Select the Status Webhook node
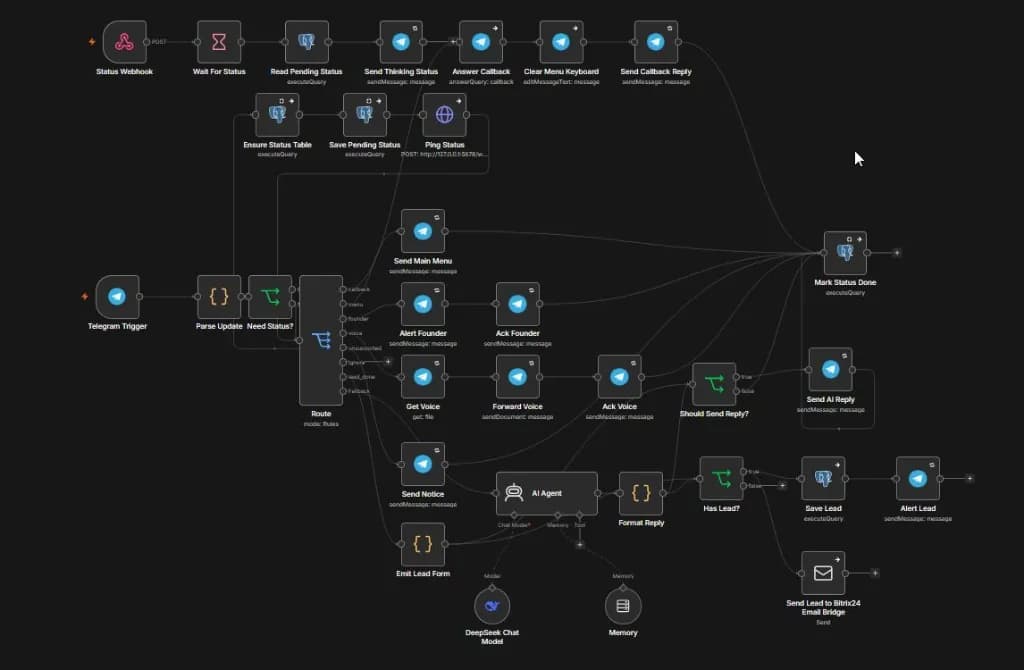This screenshot has height=670, width=1024. (x=124, y=42)
